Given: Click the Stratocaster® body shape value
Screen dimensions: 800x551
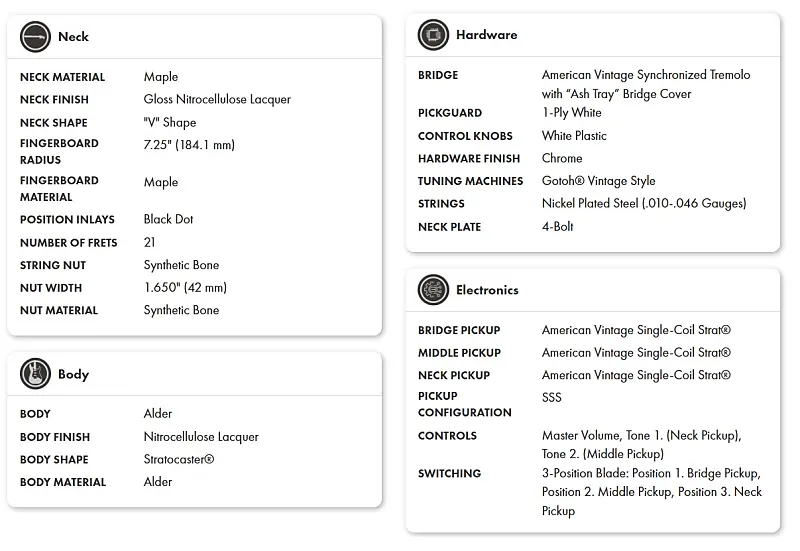Looking at the screenshot, I should 179,460.
